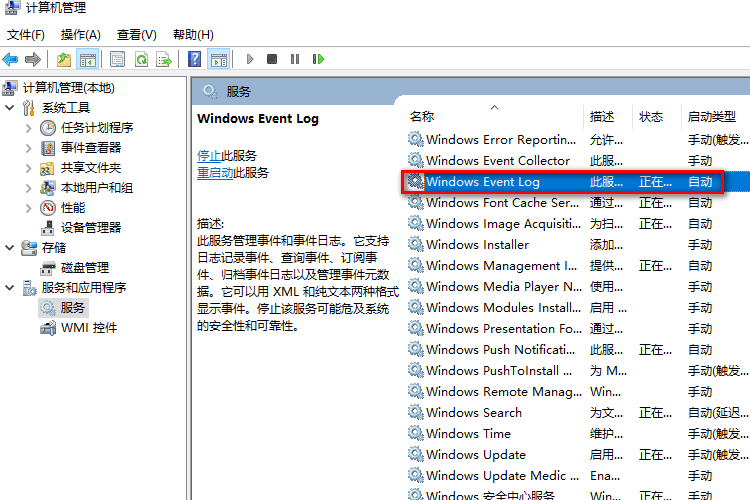
Task: Click gear icon beside Windows Installer
Action: [415, 244]
